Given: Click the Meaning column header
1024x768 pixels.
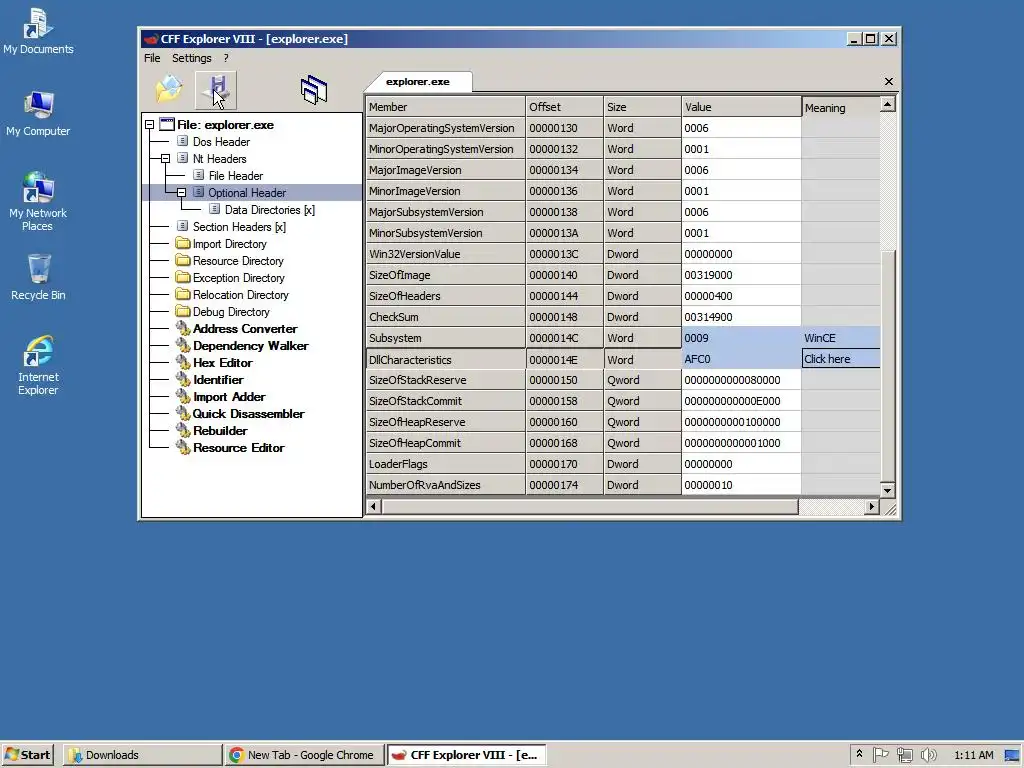Looking at the screenshot, I should click(840, 107).
